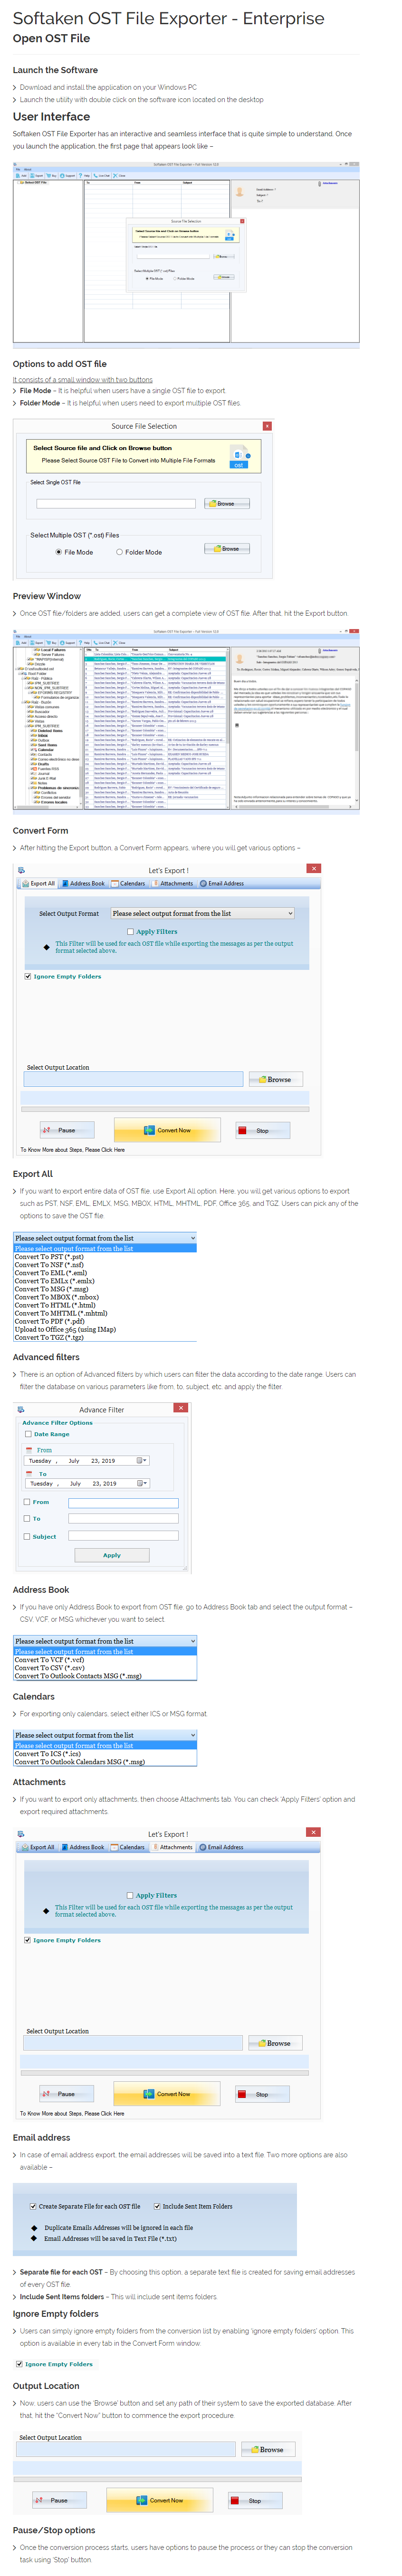This screenshot has width=402, height=2576.
Task: Click the app icon in the Advance Filter title bar
Action: click(x=22, y=1409)
